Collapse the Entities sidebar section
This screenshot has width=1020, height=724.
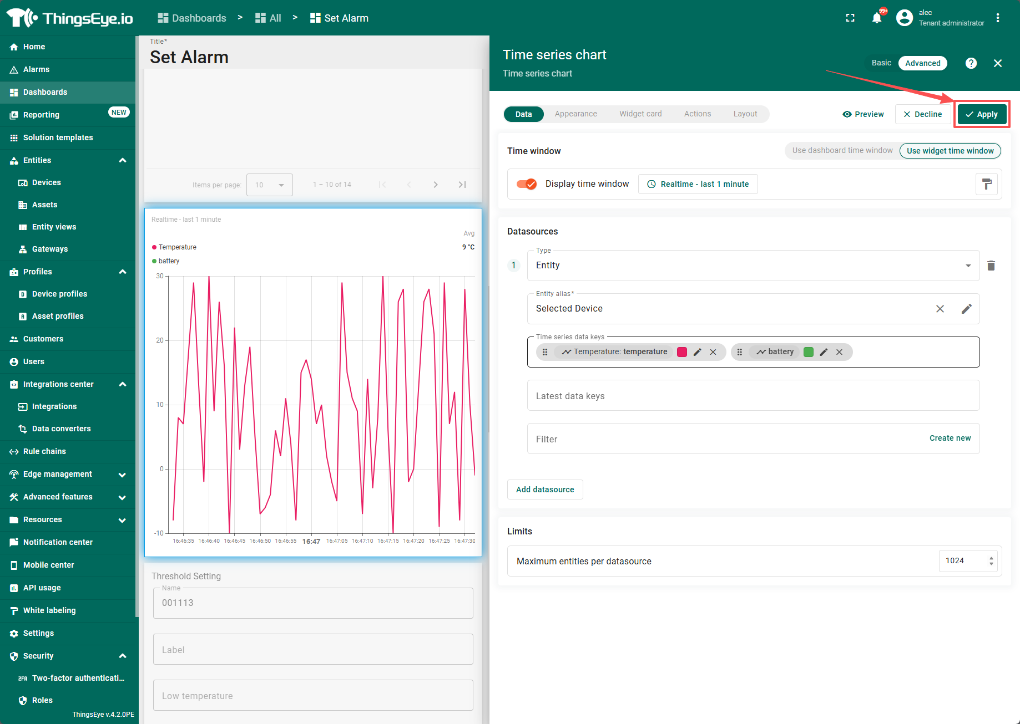pyautogui.click(x=122, y=160)
